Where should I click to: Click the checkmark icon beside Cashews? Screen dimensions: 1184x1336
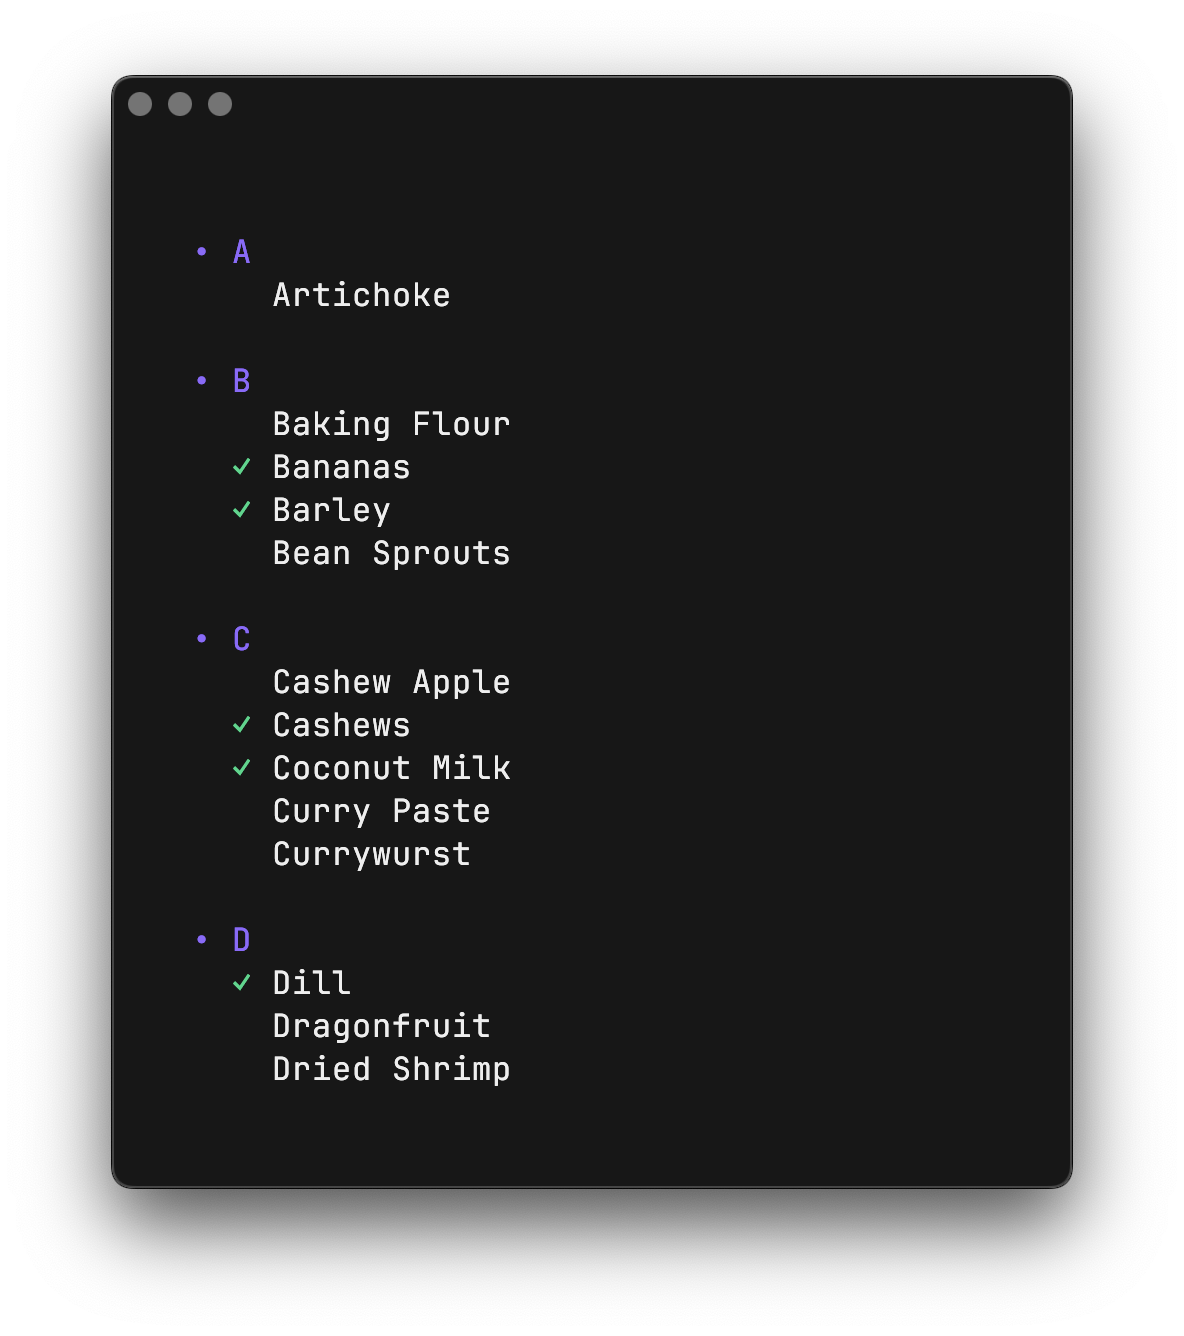pos(242,725)
